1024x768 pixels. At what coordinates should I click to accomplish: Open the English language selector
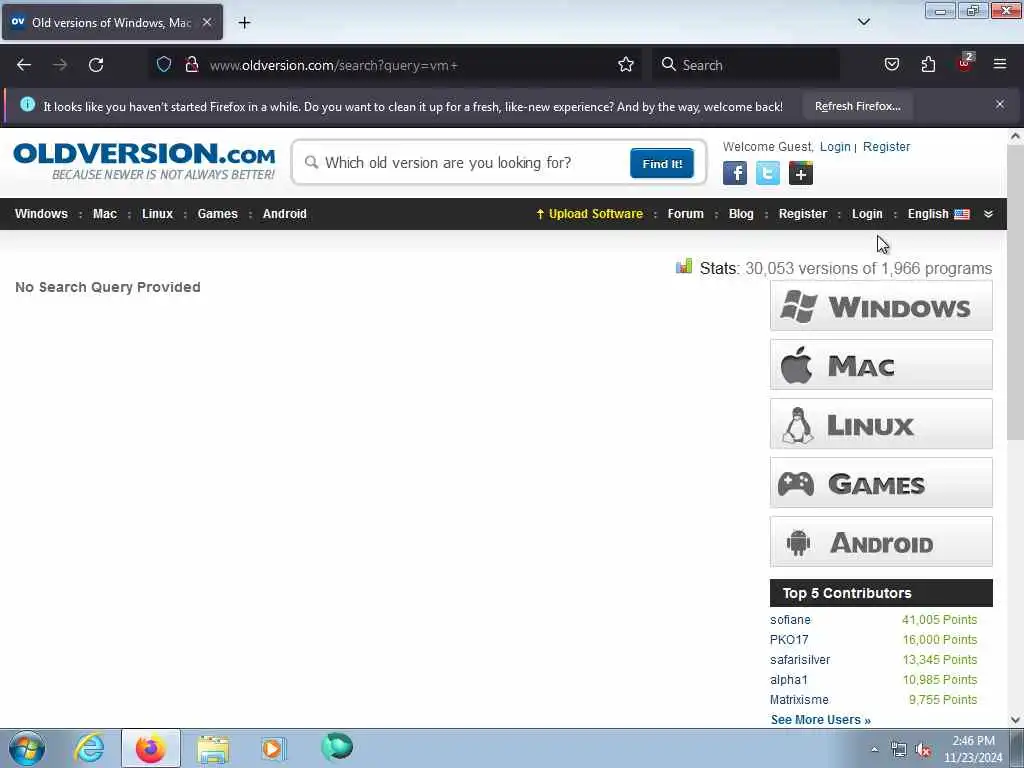(x=938, y=214)
